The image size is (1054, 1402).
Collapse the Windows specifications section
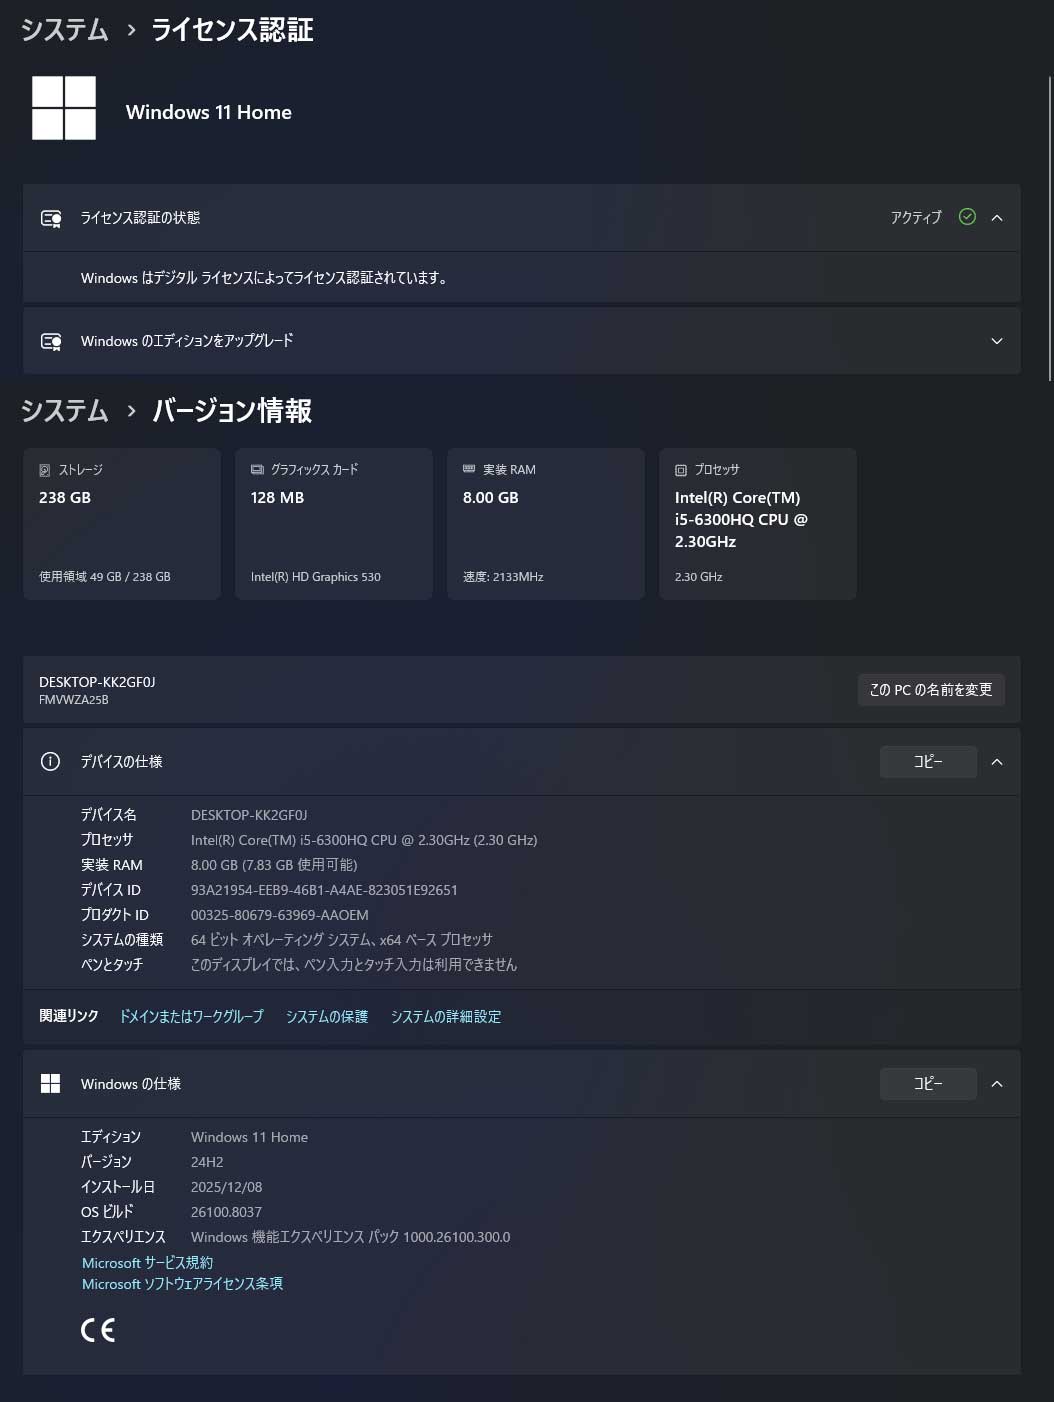[x=997, y=1084]
